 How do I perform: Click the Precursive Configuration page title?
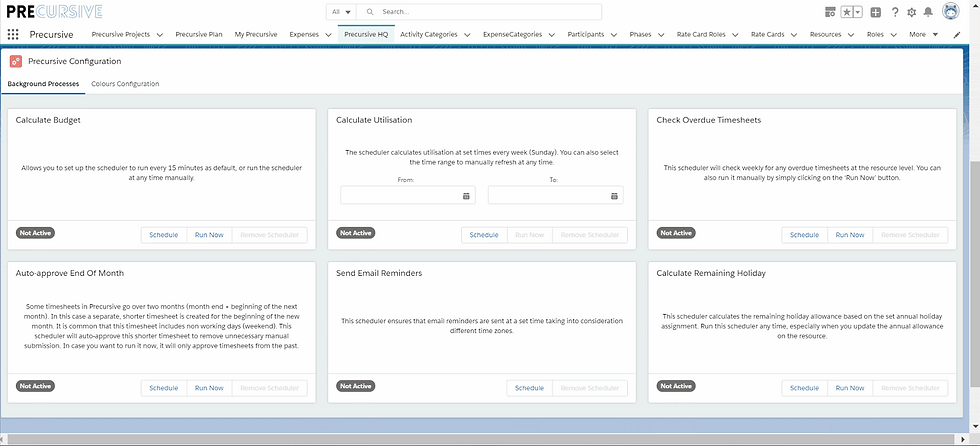(x=75, y=61)
